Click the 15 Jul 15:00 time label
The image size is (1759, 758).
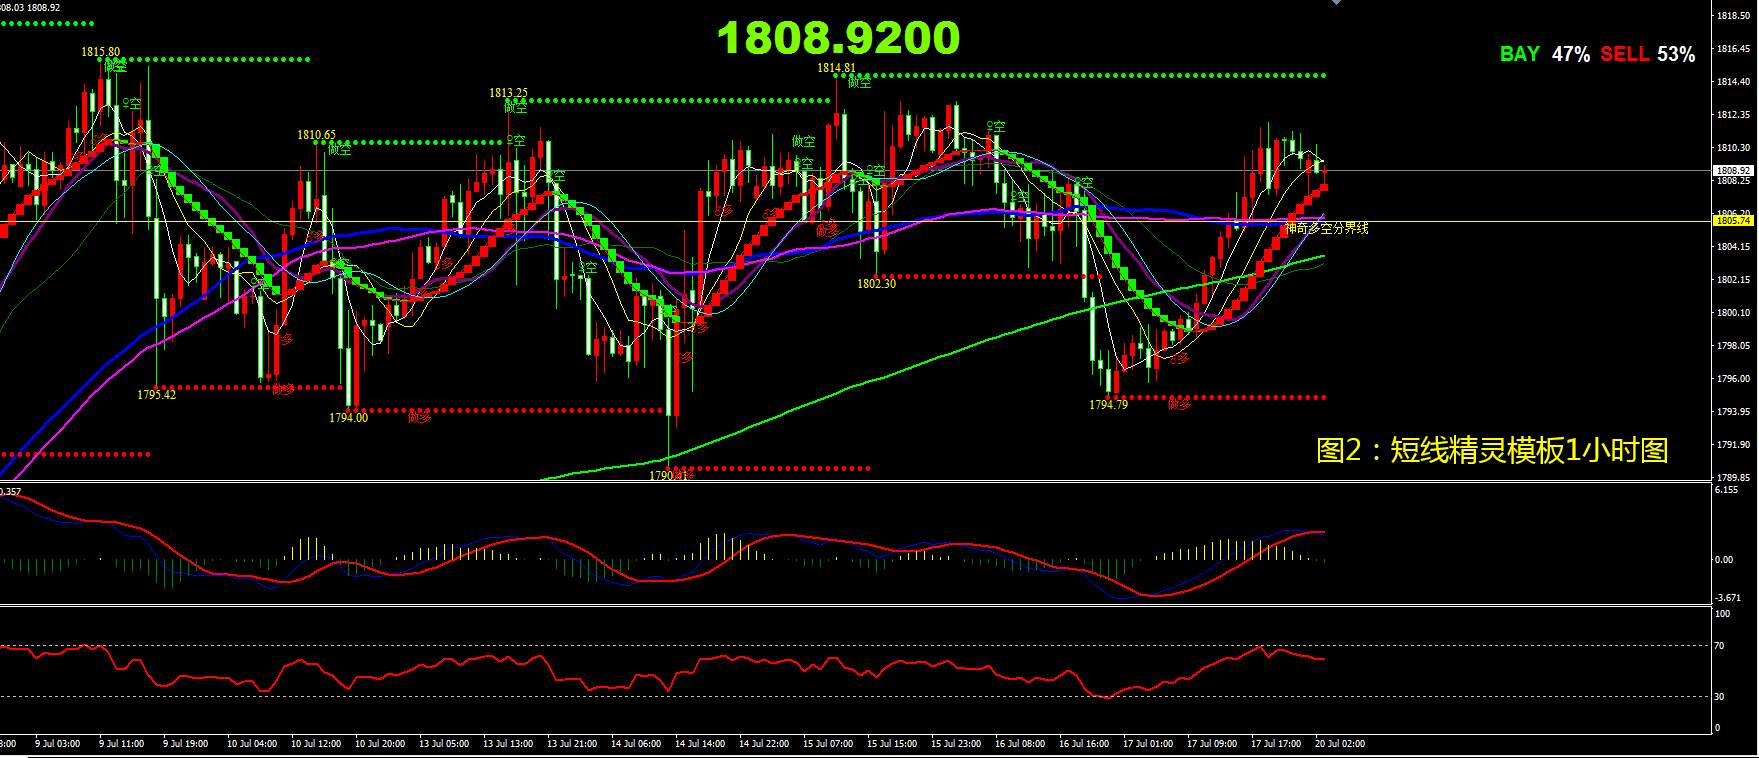[x=892, y=744]
